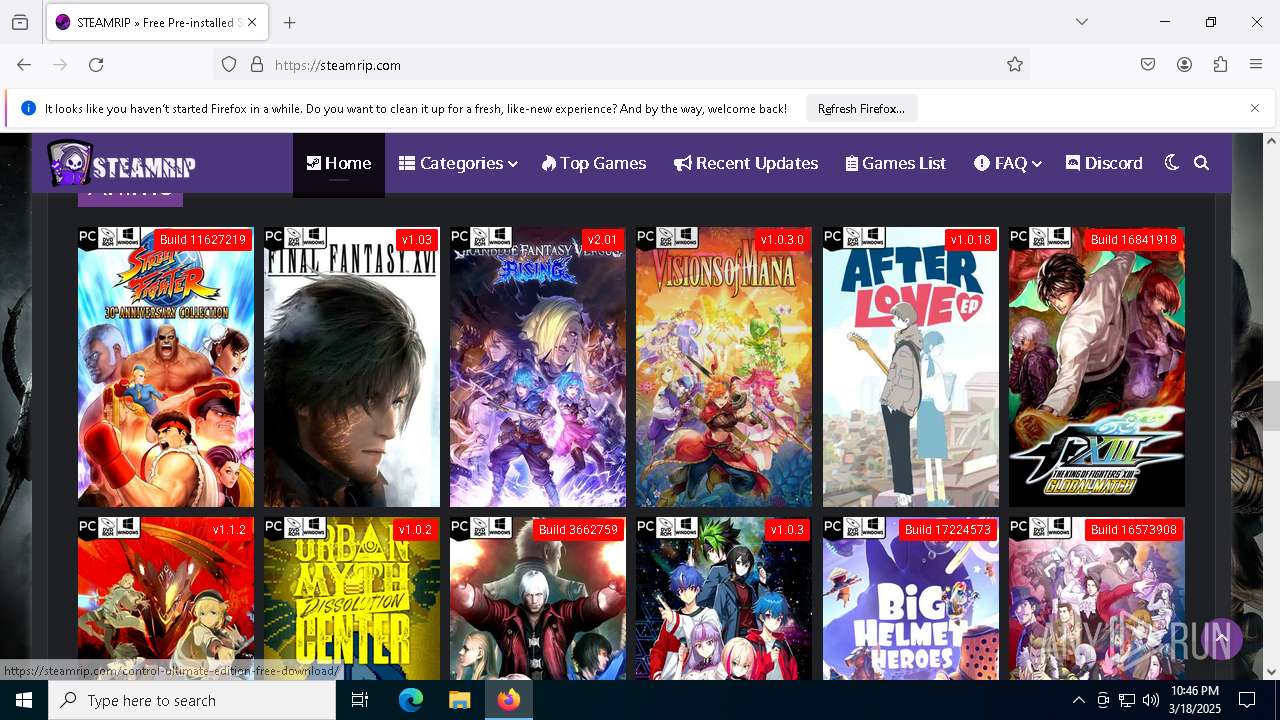The height and width of the screenshot is (720, 1280).
Task: Open the Final Fantasy XVI cover
Action: pos(352,367)
